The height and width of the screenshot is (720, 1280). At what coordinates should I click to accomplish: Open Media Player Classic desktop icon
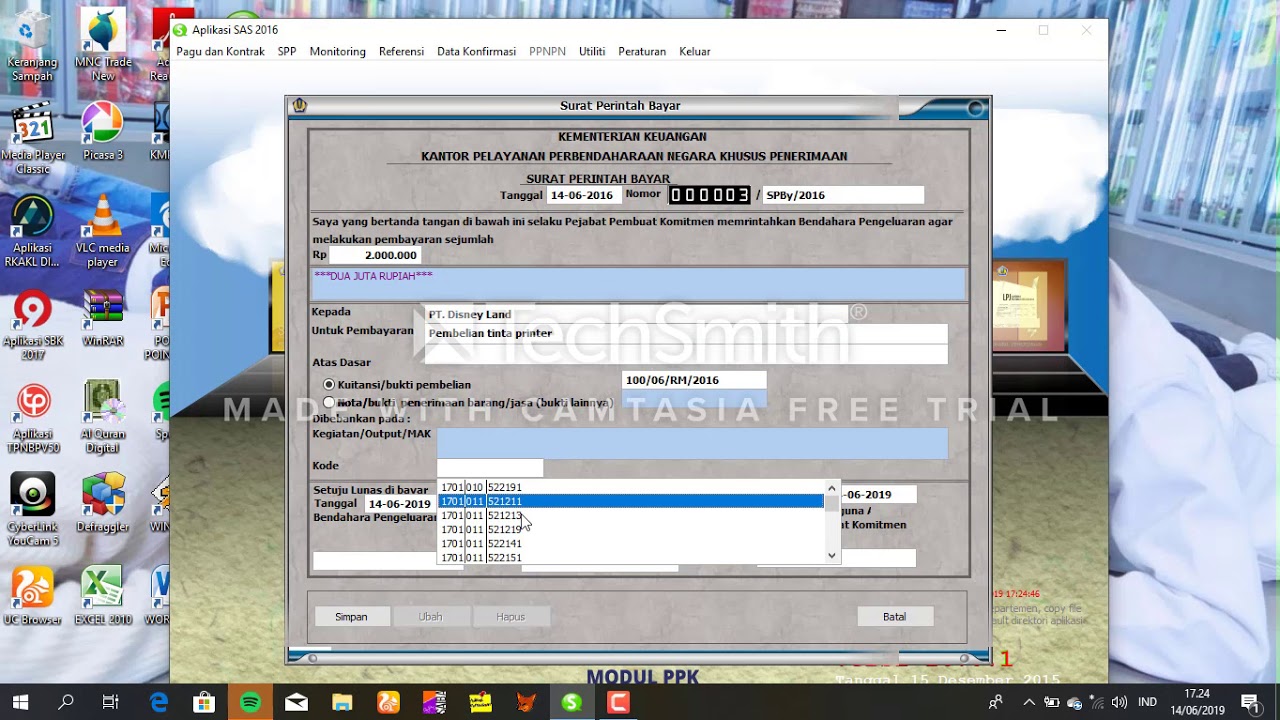32,138
